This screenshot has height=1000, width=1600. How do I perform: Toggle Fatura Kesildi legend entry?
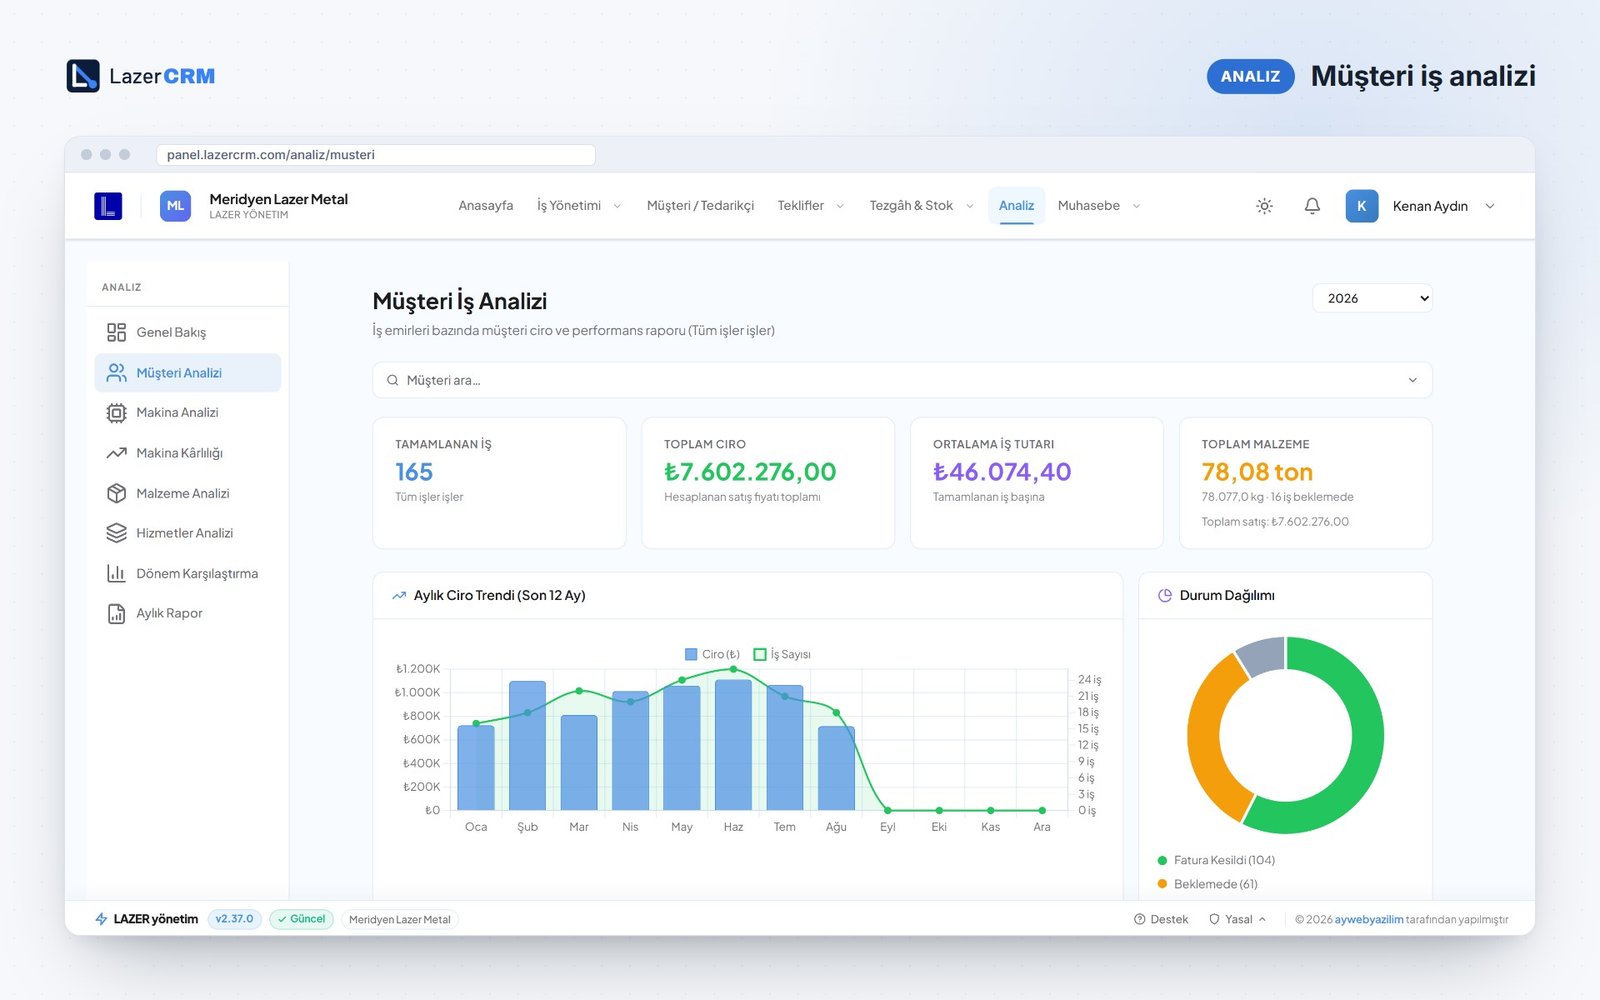tap(1216, 860)
